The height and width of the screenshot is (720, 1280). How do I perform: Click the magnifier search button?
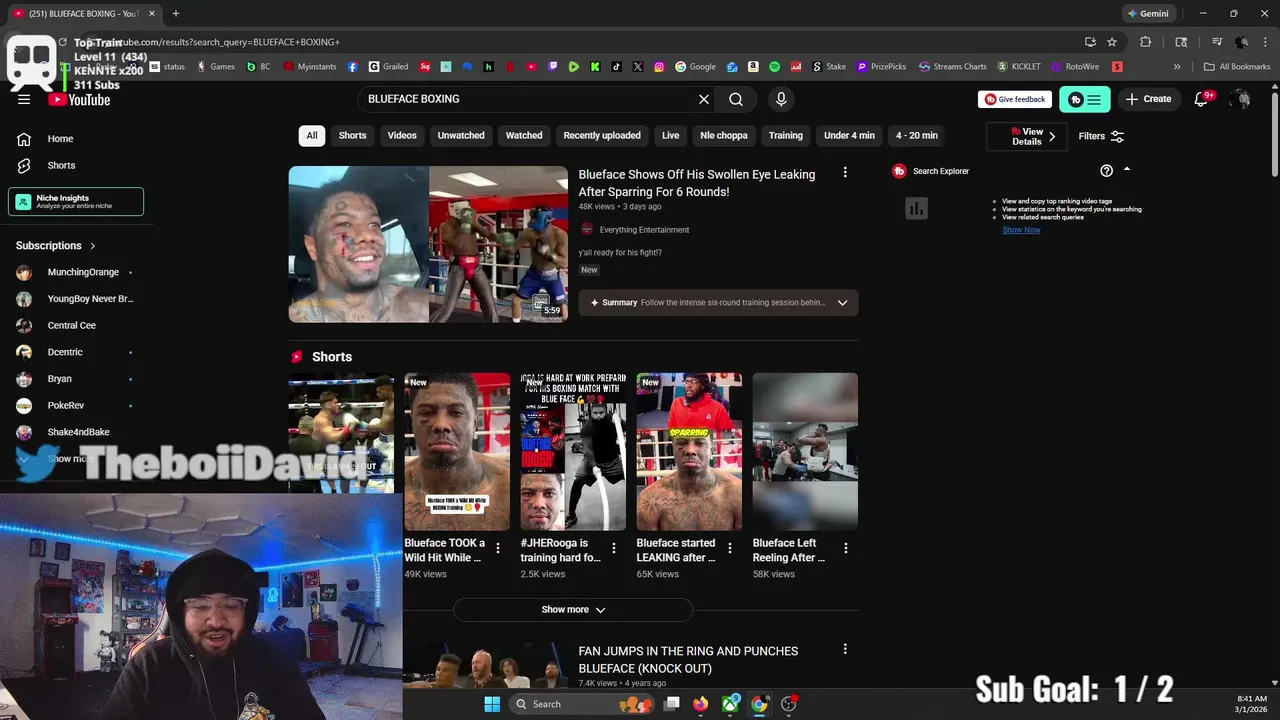point(736,99)
